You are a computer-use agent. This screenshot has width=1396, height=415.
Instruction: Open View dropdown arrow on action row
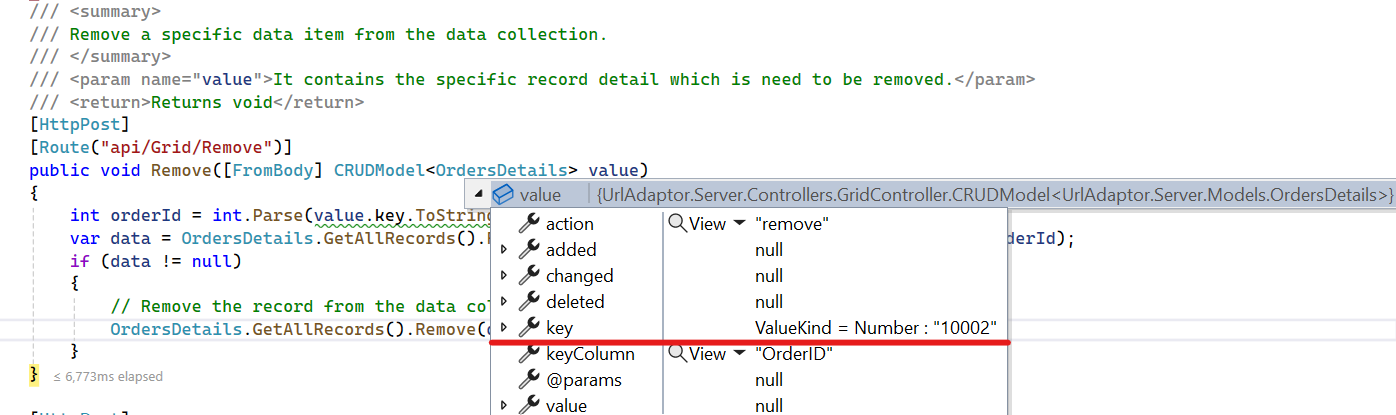740,224
